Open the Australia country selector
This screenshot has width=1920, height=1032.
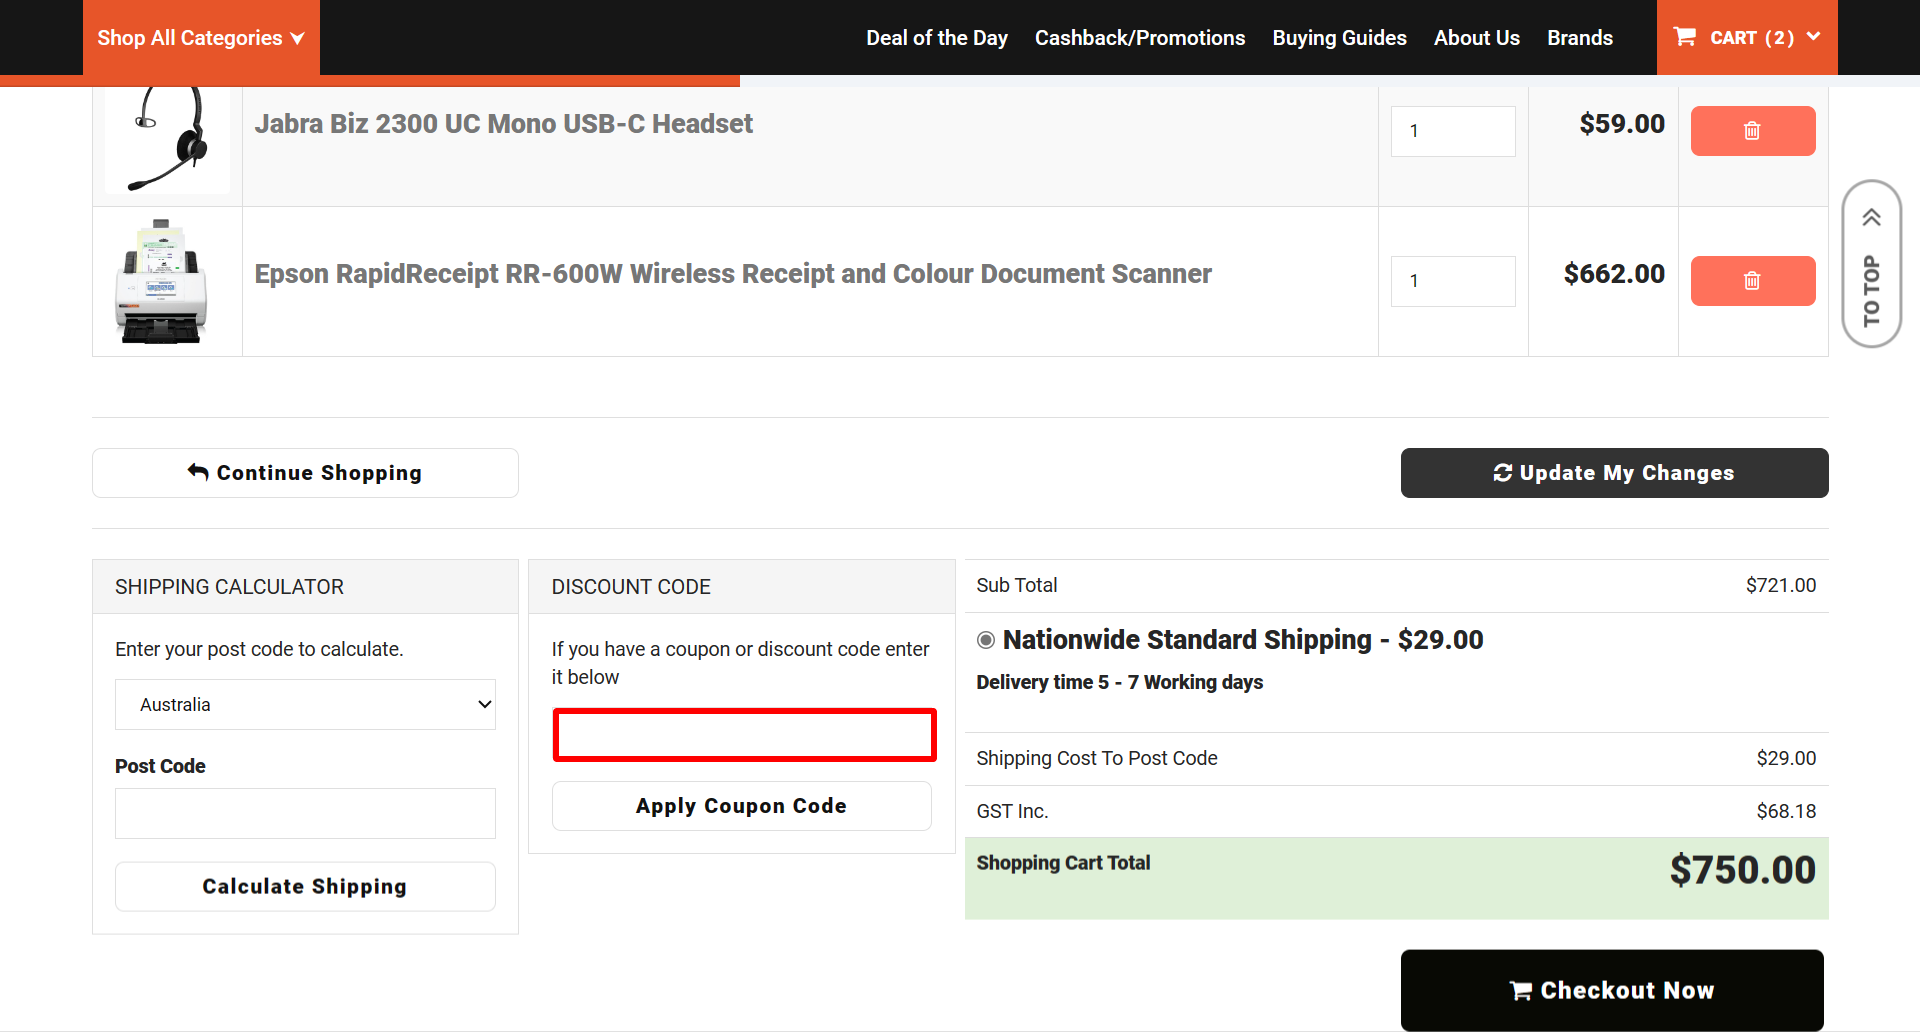305,704
